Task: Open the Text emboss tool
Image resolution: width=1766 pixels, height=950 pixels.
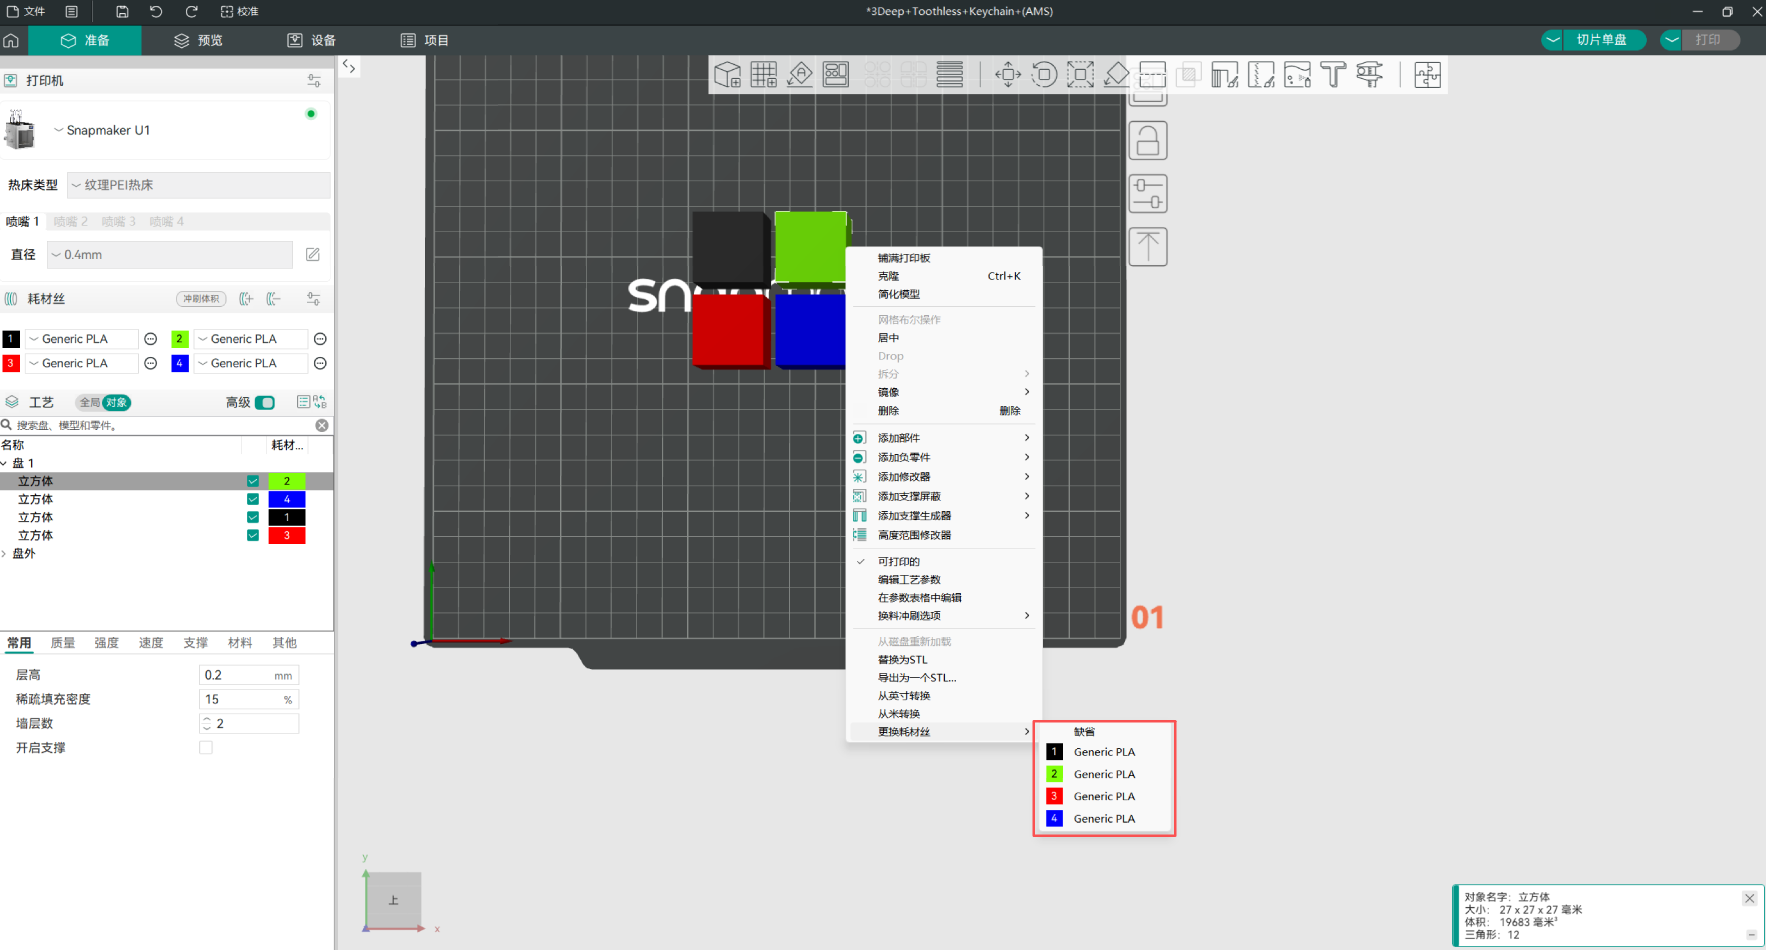Action: click(1333, 74)
